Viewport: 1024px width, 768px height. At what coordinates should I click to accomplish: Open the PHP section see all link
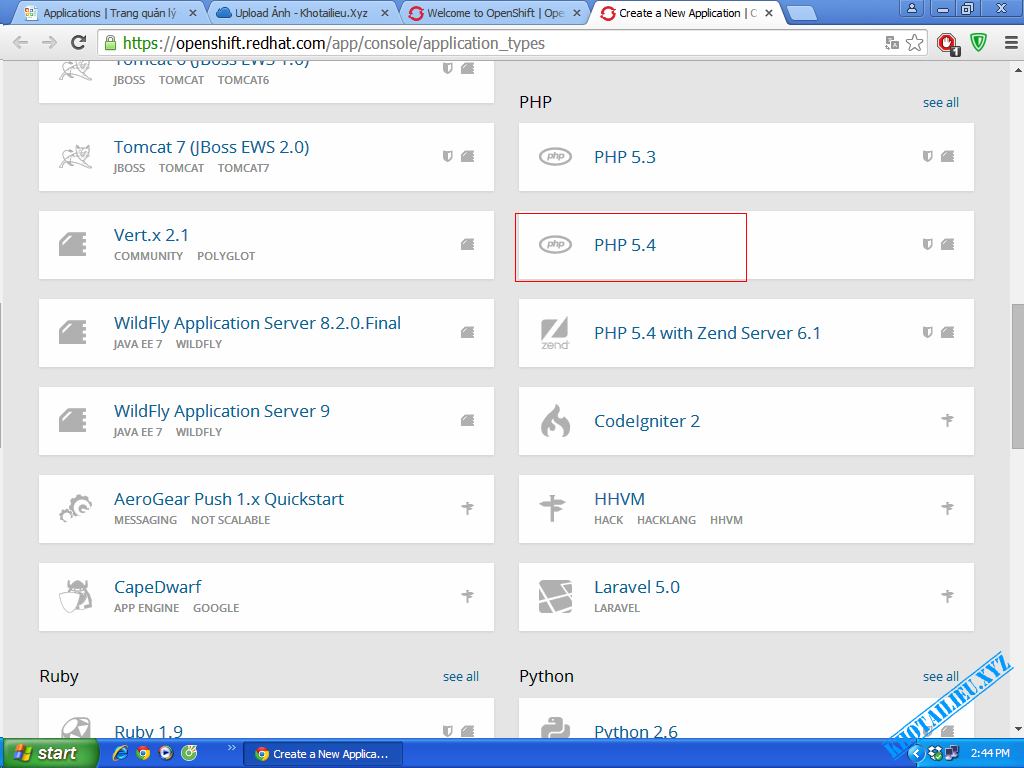click(x=940, y=102)
